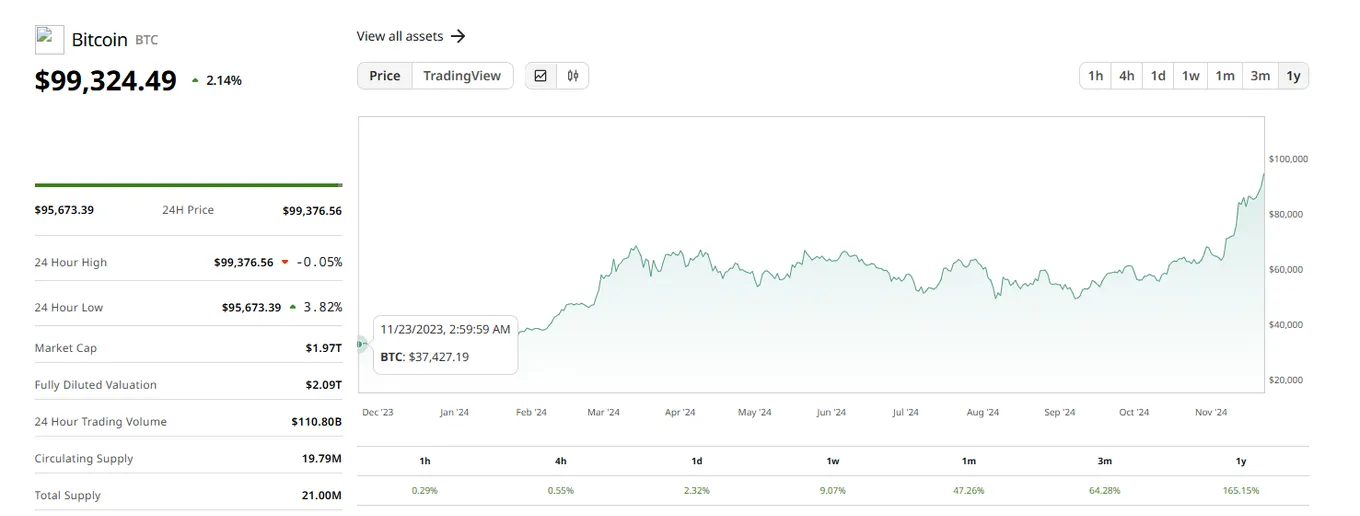Click green up arrow beside 3.82%
The height and width of the screenshot is (516, 1360).
(292, 307)
